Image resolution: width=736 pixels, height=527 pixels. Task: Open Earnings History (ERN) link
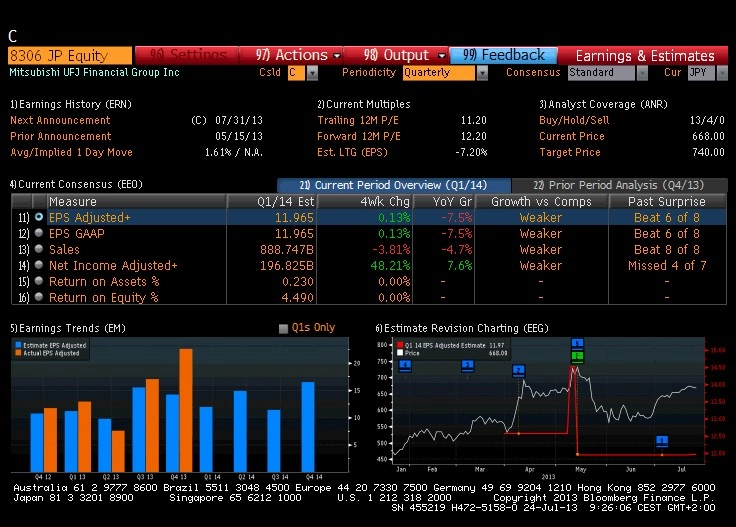click(71, 104)
